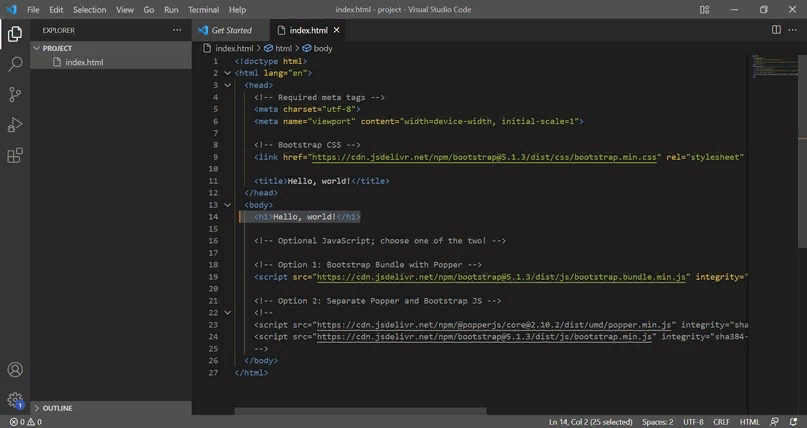Click the file icon in breadcrumb index.html
The width and height of the screenshot is (807, 428).
pyautogui.click(x=207, y=48)
